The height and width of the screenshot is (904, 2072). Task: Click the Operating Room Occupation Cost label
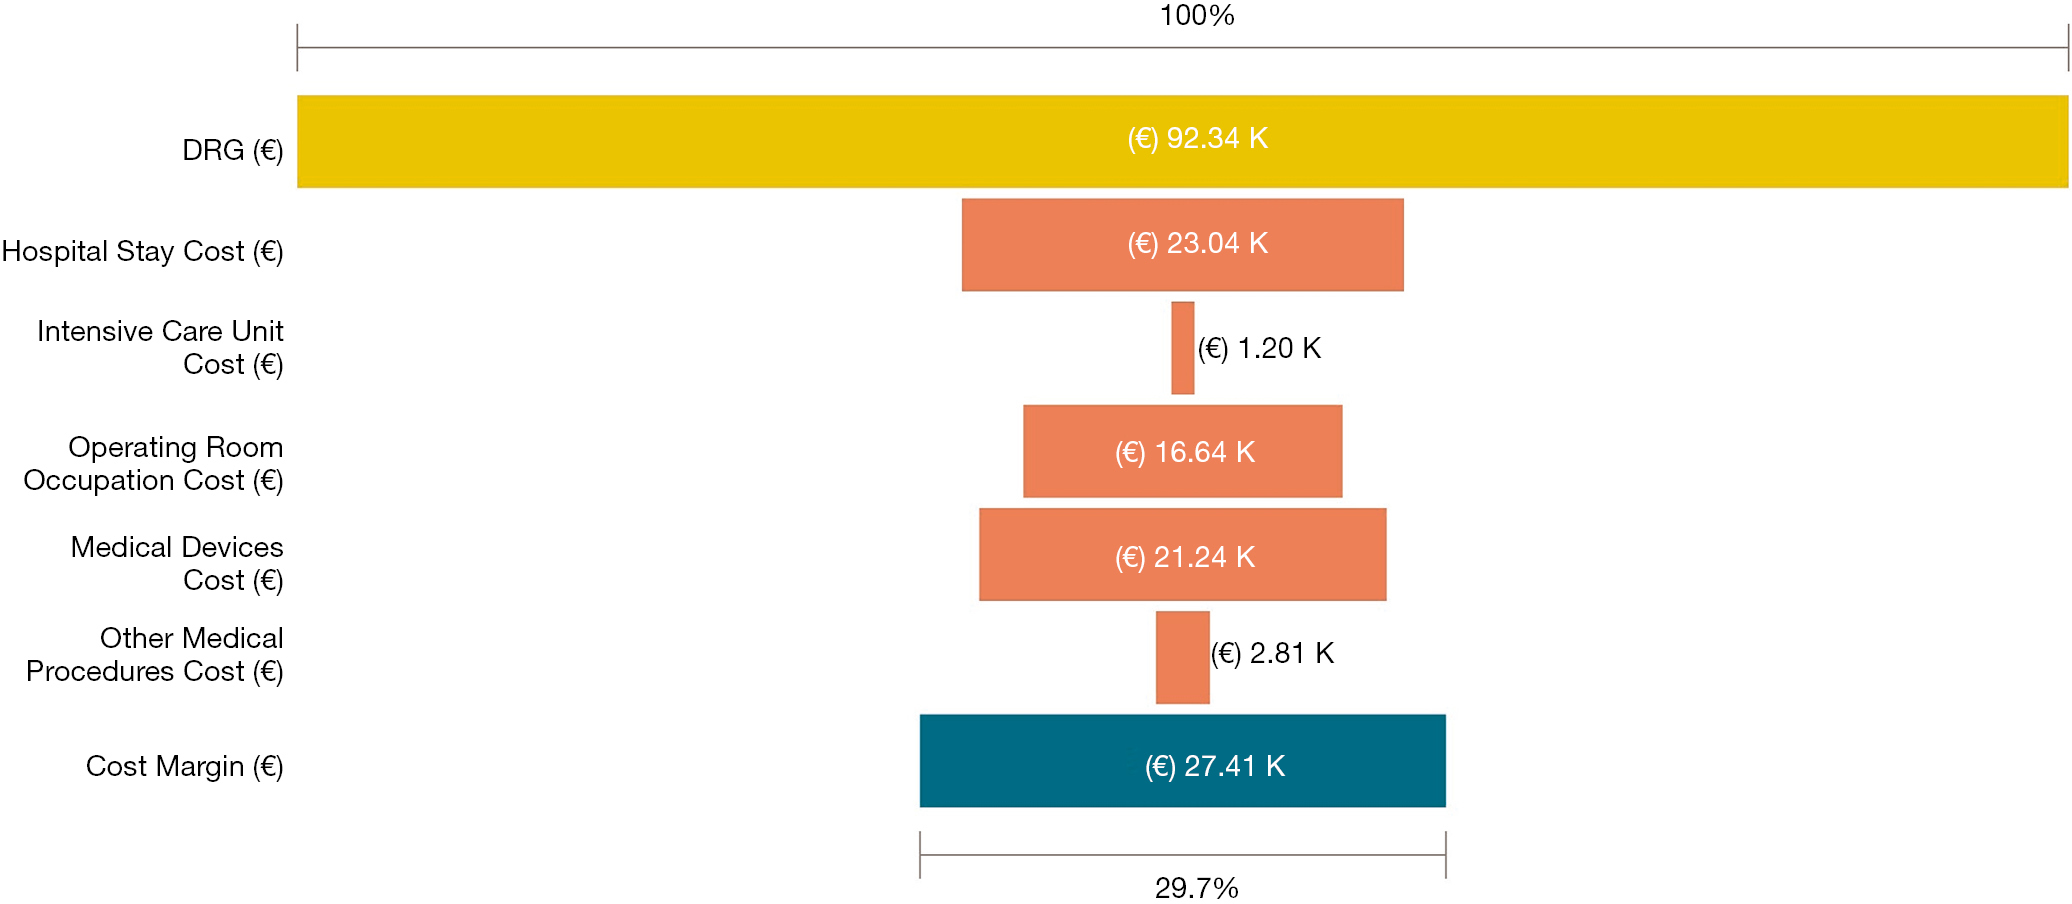pyautogui.click(x=154, y=463)
